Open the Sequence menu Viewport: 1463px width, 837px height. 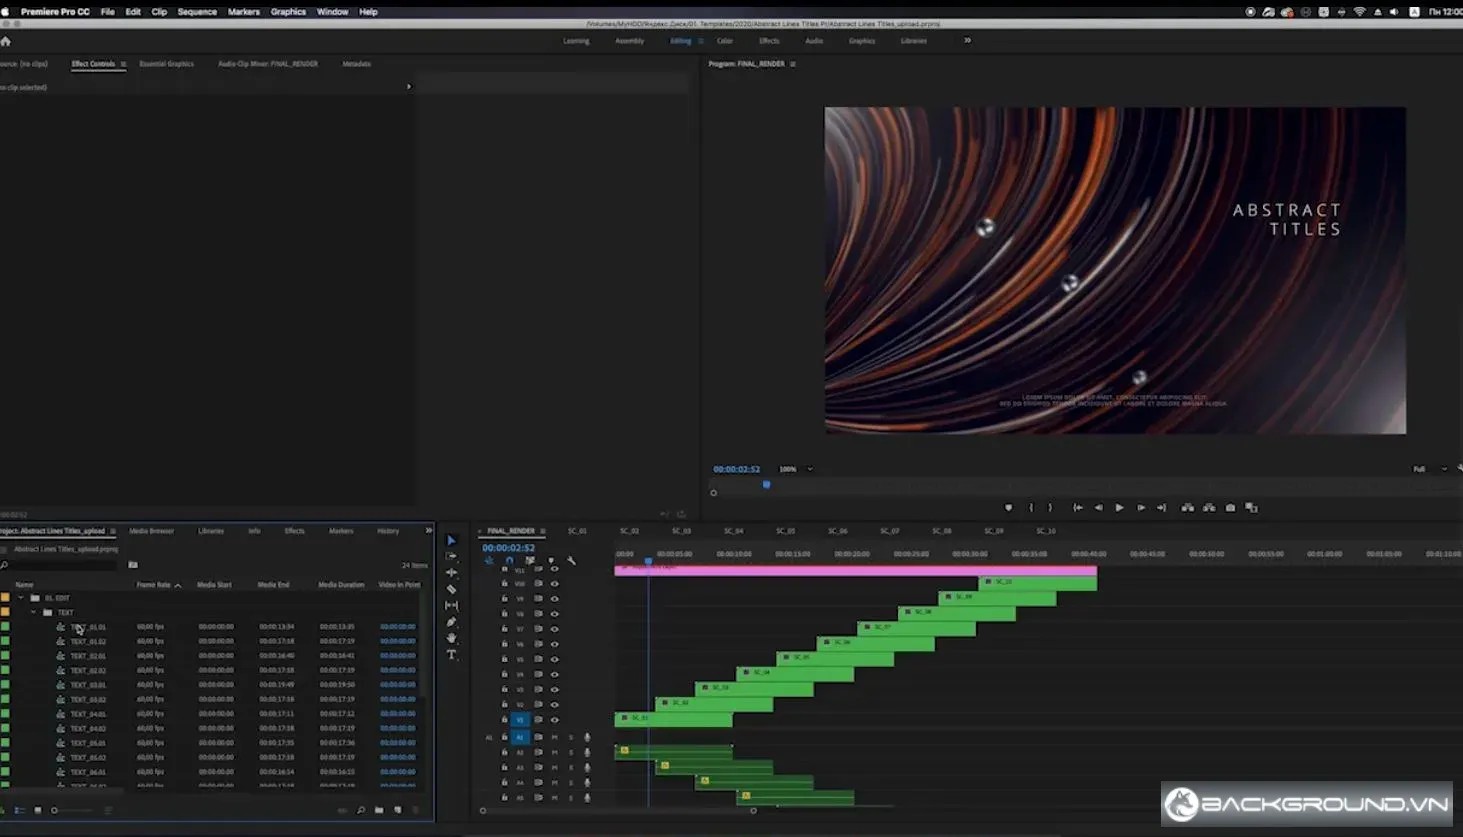tap(197, 12)
